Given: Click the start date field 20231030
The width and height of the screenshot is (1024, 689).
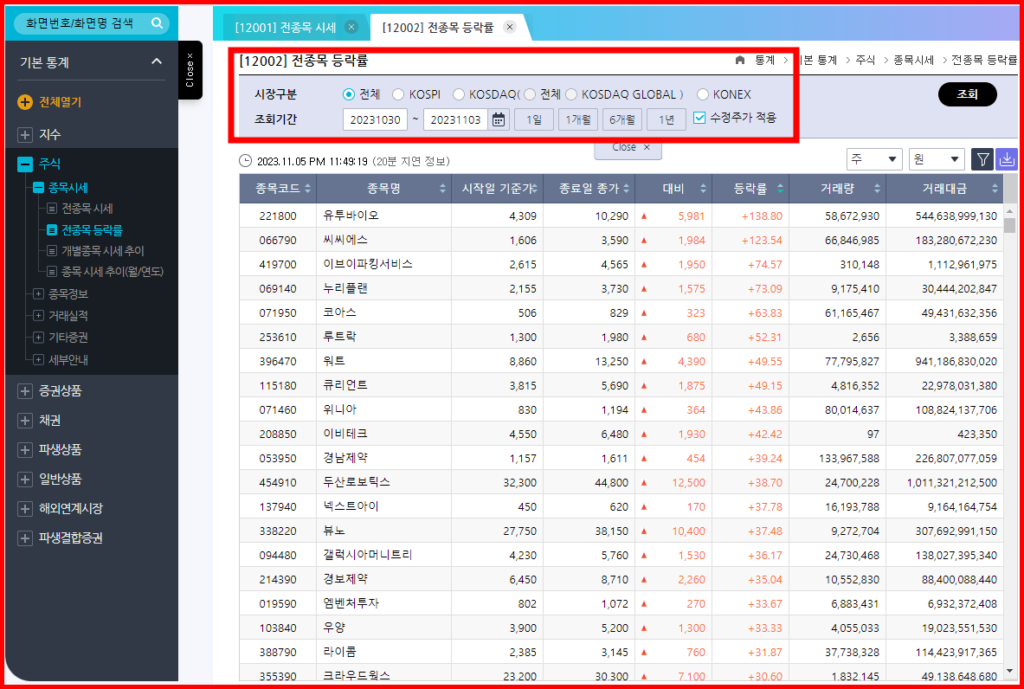Looking at the screenshot, I should (x=375, y=120).
